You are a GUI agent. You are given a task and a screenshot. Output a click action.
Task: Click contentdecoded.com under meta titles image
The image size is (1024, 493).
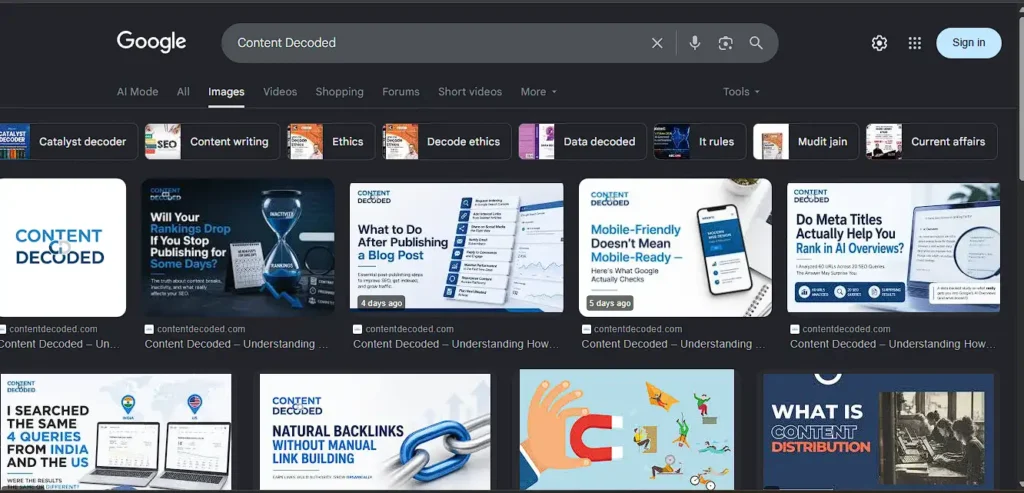[x=846, y=329]
